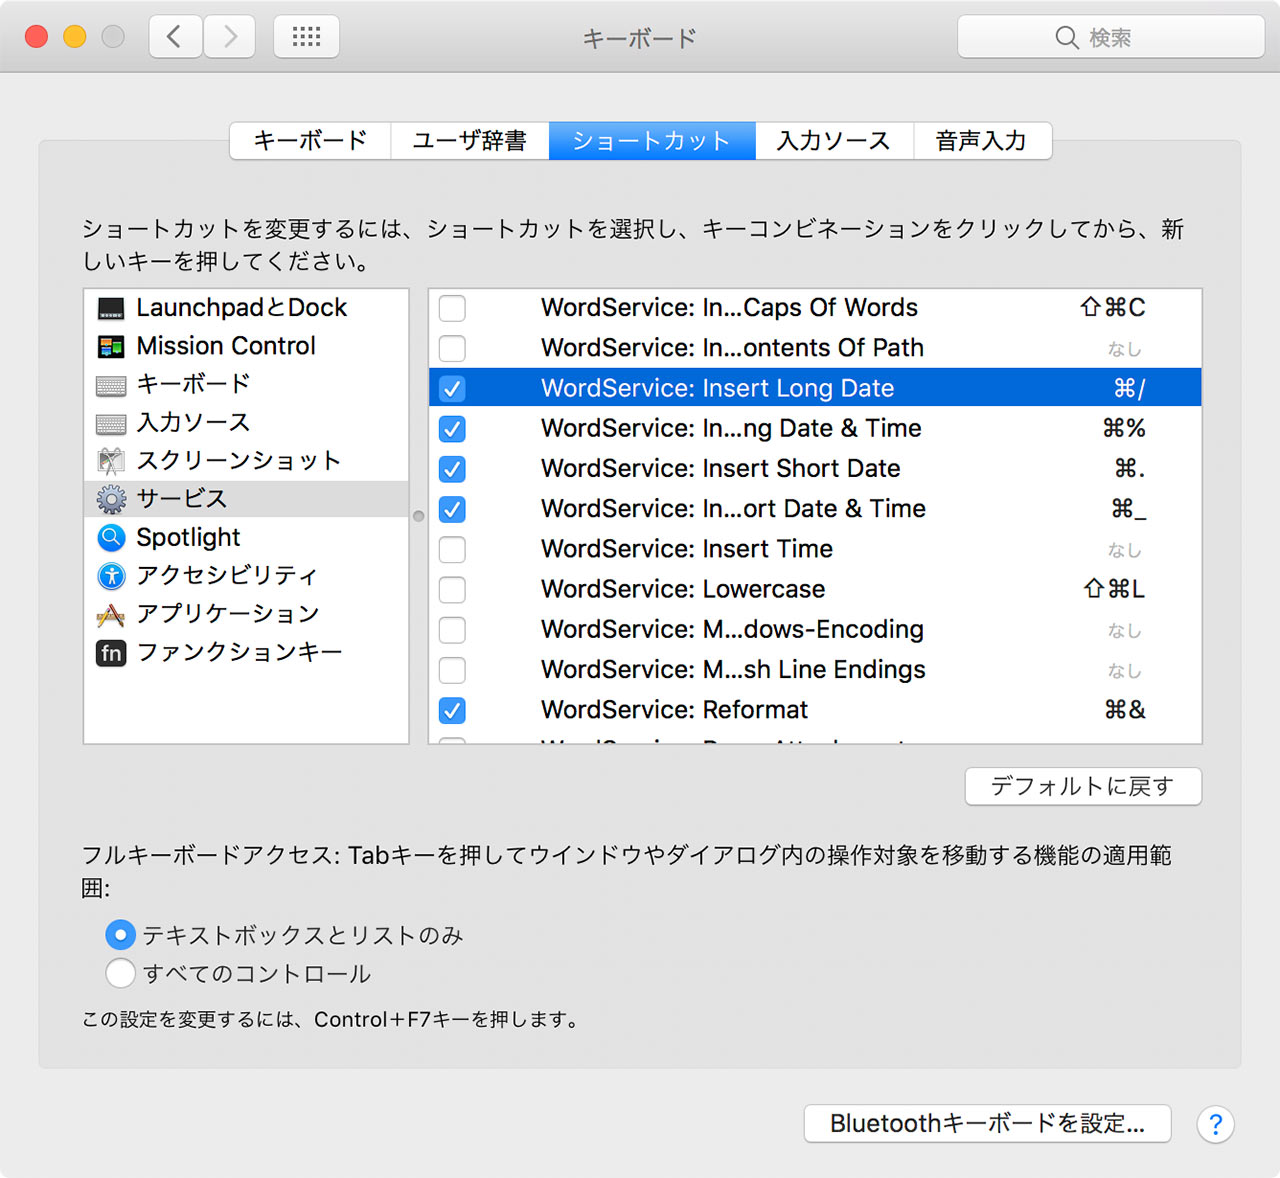The width and height of the screenshot is (1280, 1178).
Task: Enable M...dows-Encoding checkbox
Action: point(452,630)
